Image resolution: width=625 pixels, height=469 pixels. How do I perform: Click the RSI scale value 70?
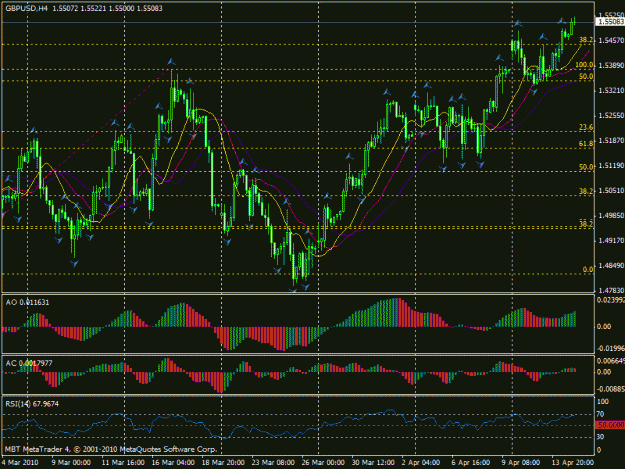pyautogui.click(x=601, y=414)
